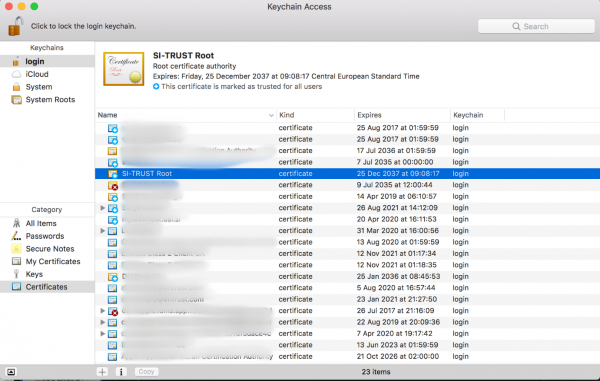Click the Keys category key icon
The image size is (600, 381).
(16, 274)
